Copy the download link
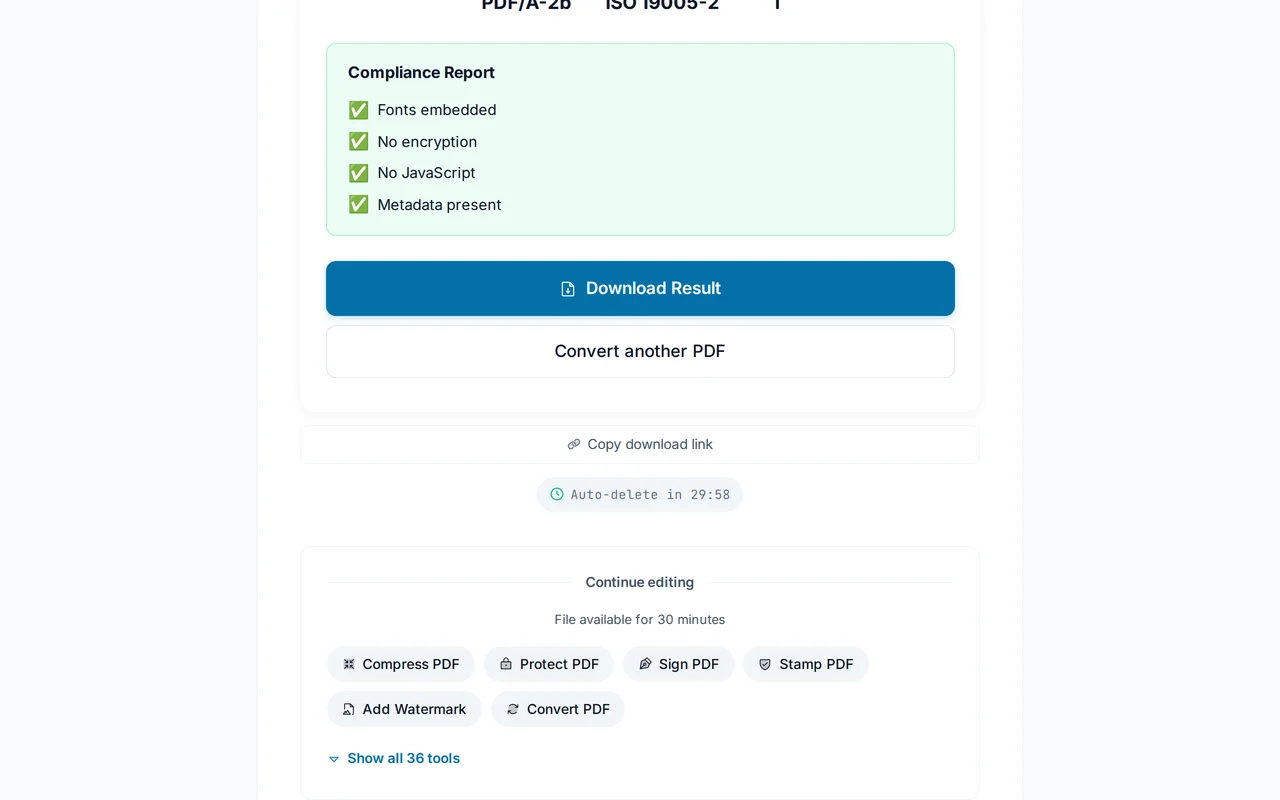Screen dimensions: 1280x800 click(640, 444)
